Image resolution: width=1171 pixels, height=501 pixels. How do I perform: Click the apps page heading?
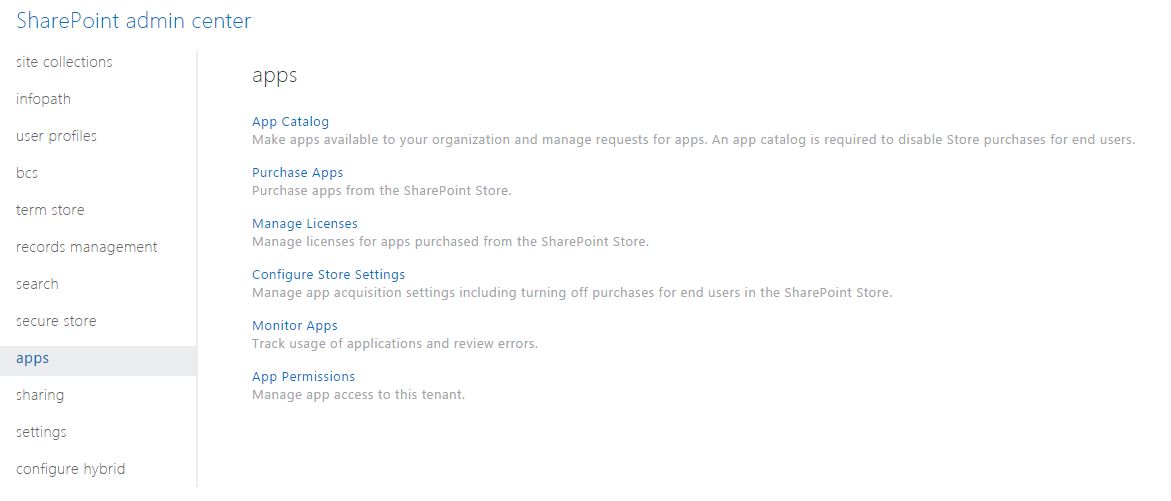(274, 75)
